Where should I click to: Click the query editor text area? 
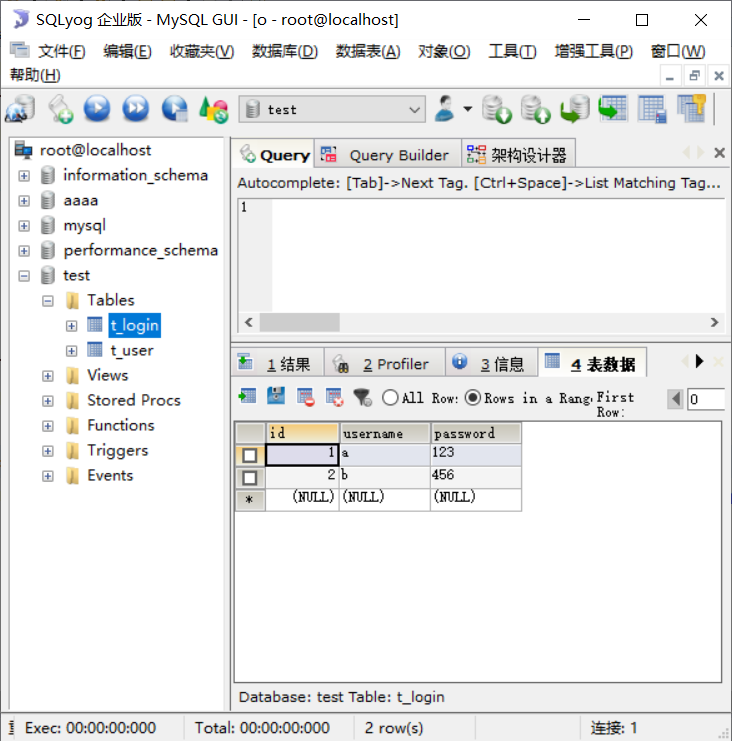click(x=498, y=255)
